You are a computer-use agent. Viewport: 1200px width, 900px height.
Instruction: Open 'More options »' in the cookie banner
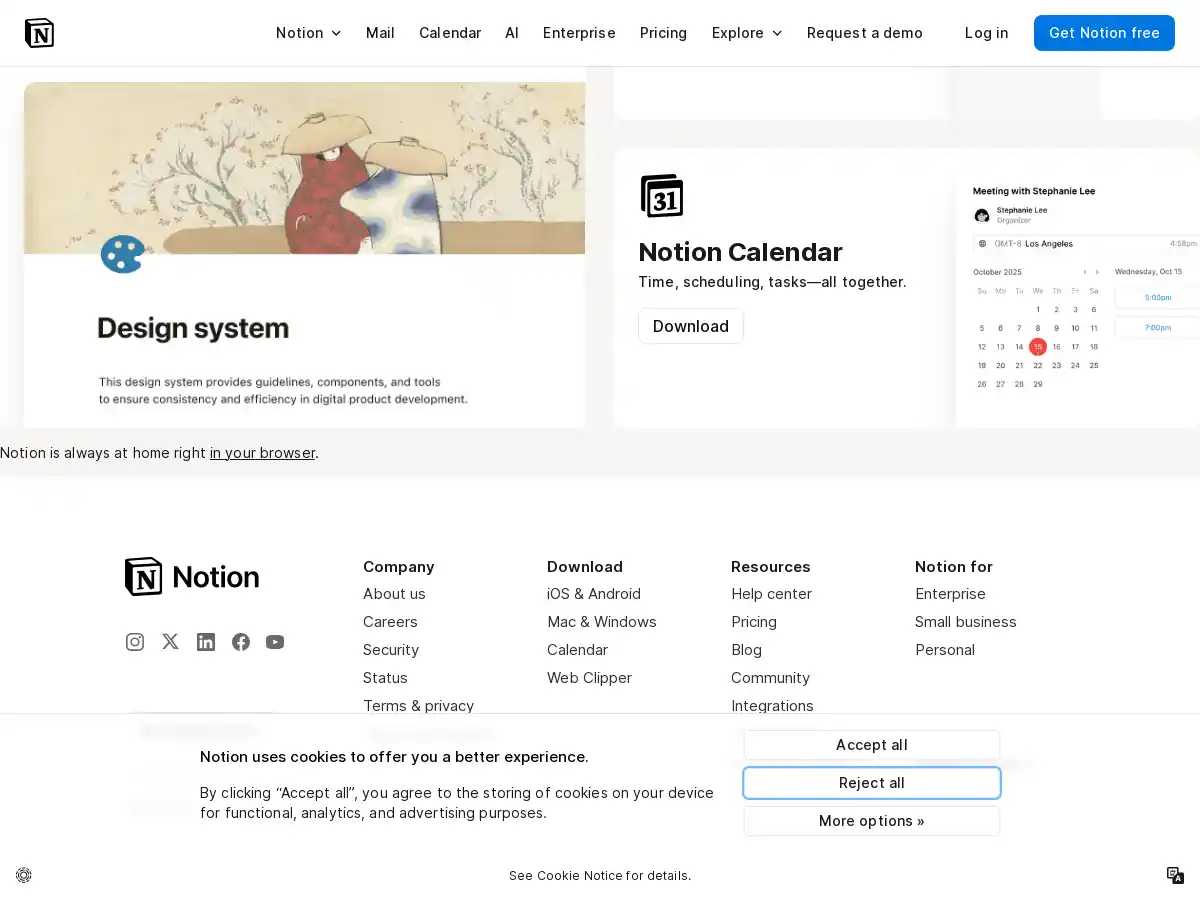tap(871, 820)
